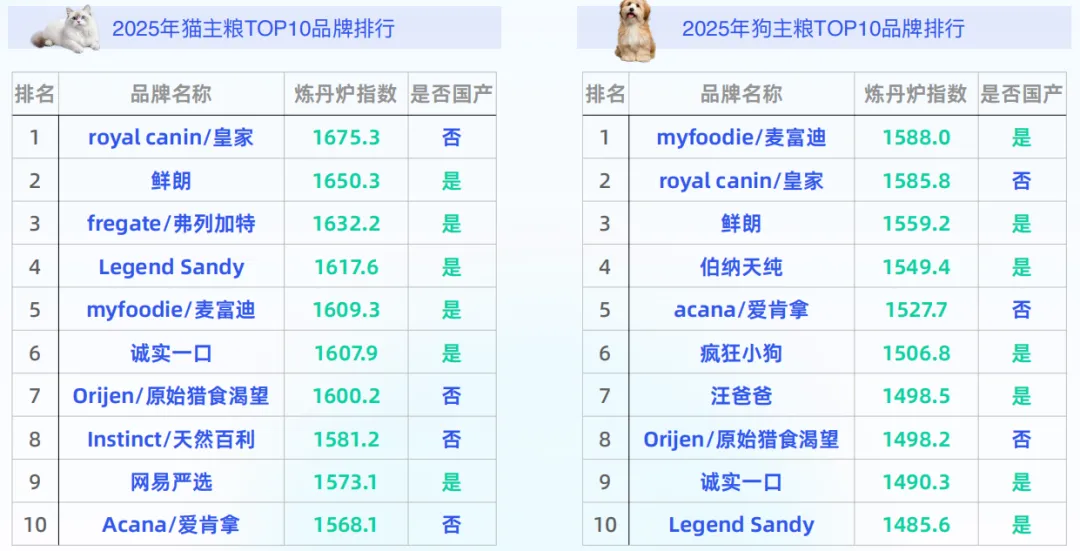This screenshot has height=551, width=1080.
Task: Click the fregate/弗列加特 brand cell
Action: [171, 224]
